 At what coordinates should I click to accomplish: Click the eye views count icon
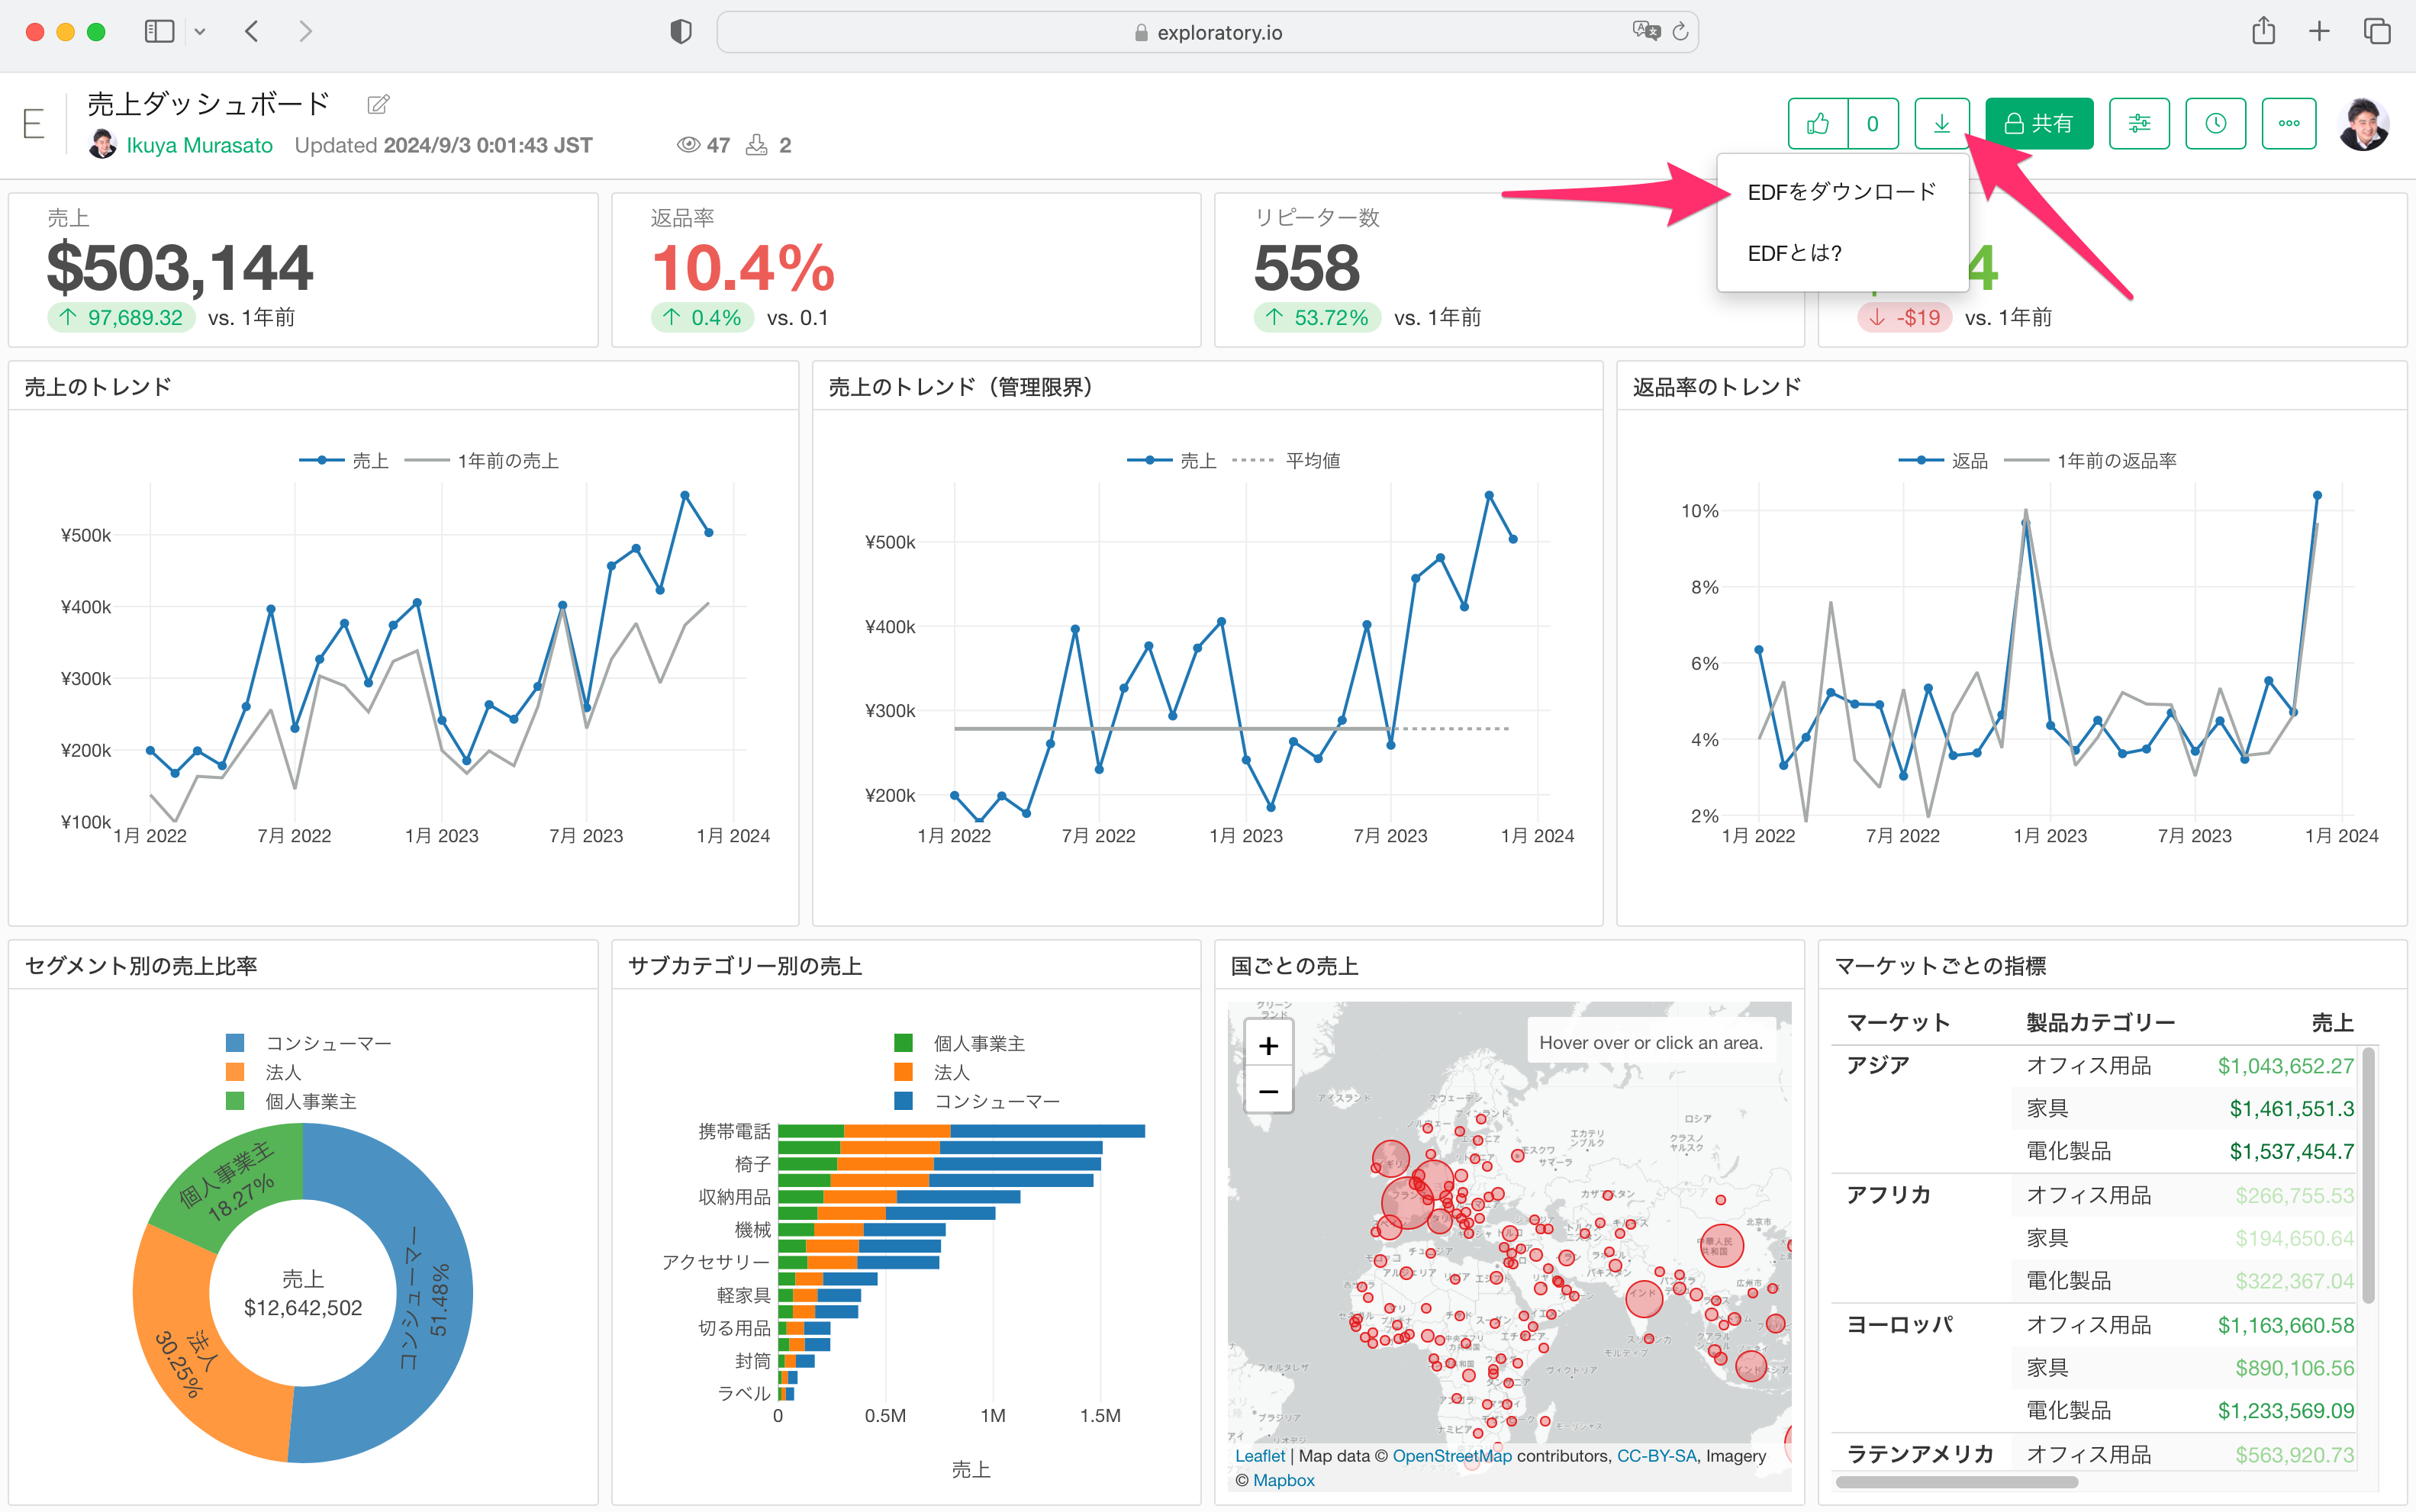click(688, 145)
